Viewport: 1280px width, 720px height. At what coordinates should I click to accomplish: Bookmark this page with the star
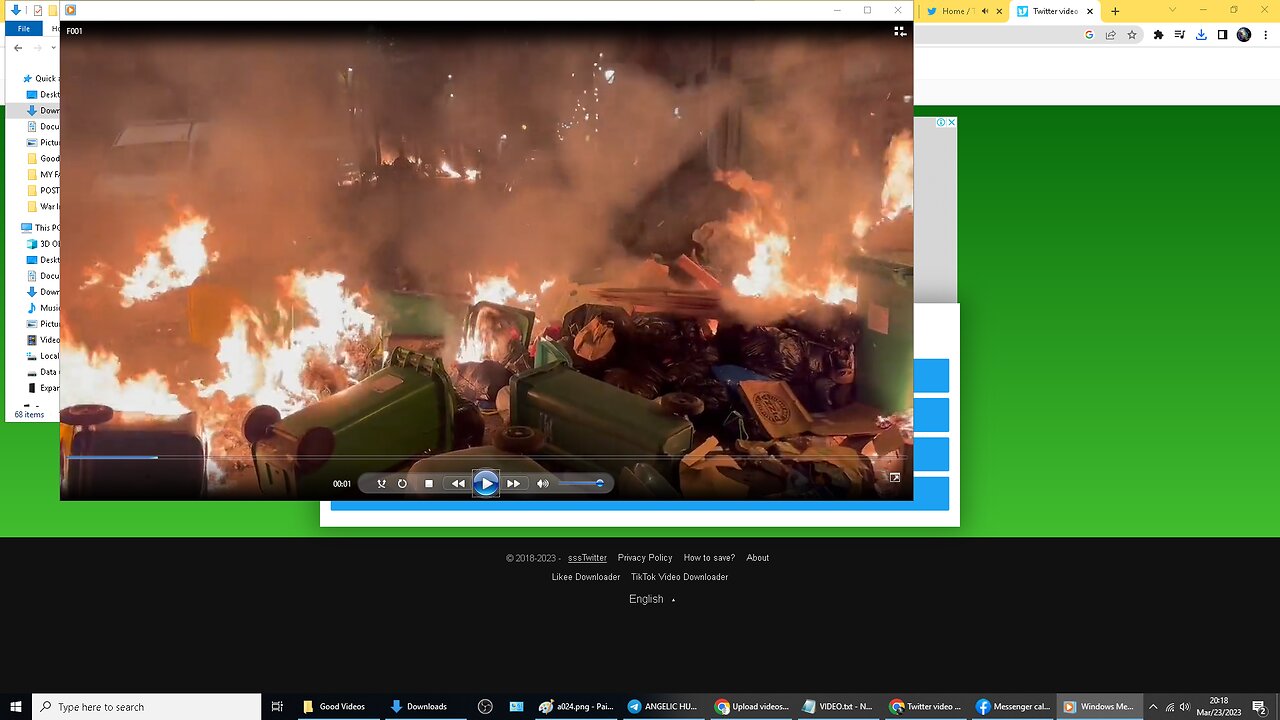(1132, 35)
